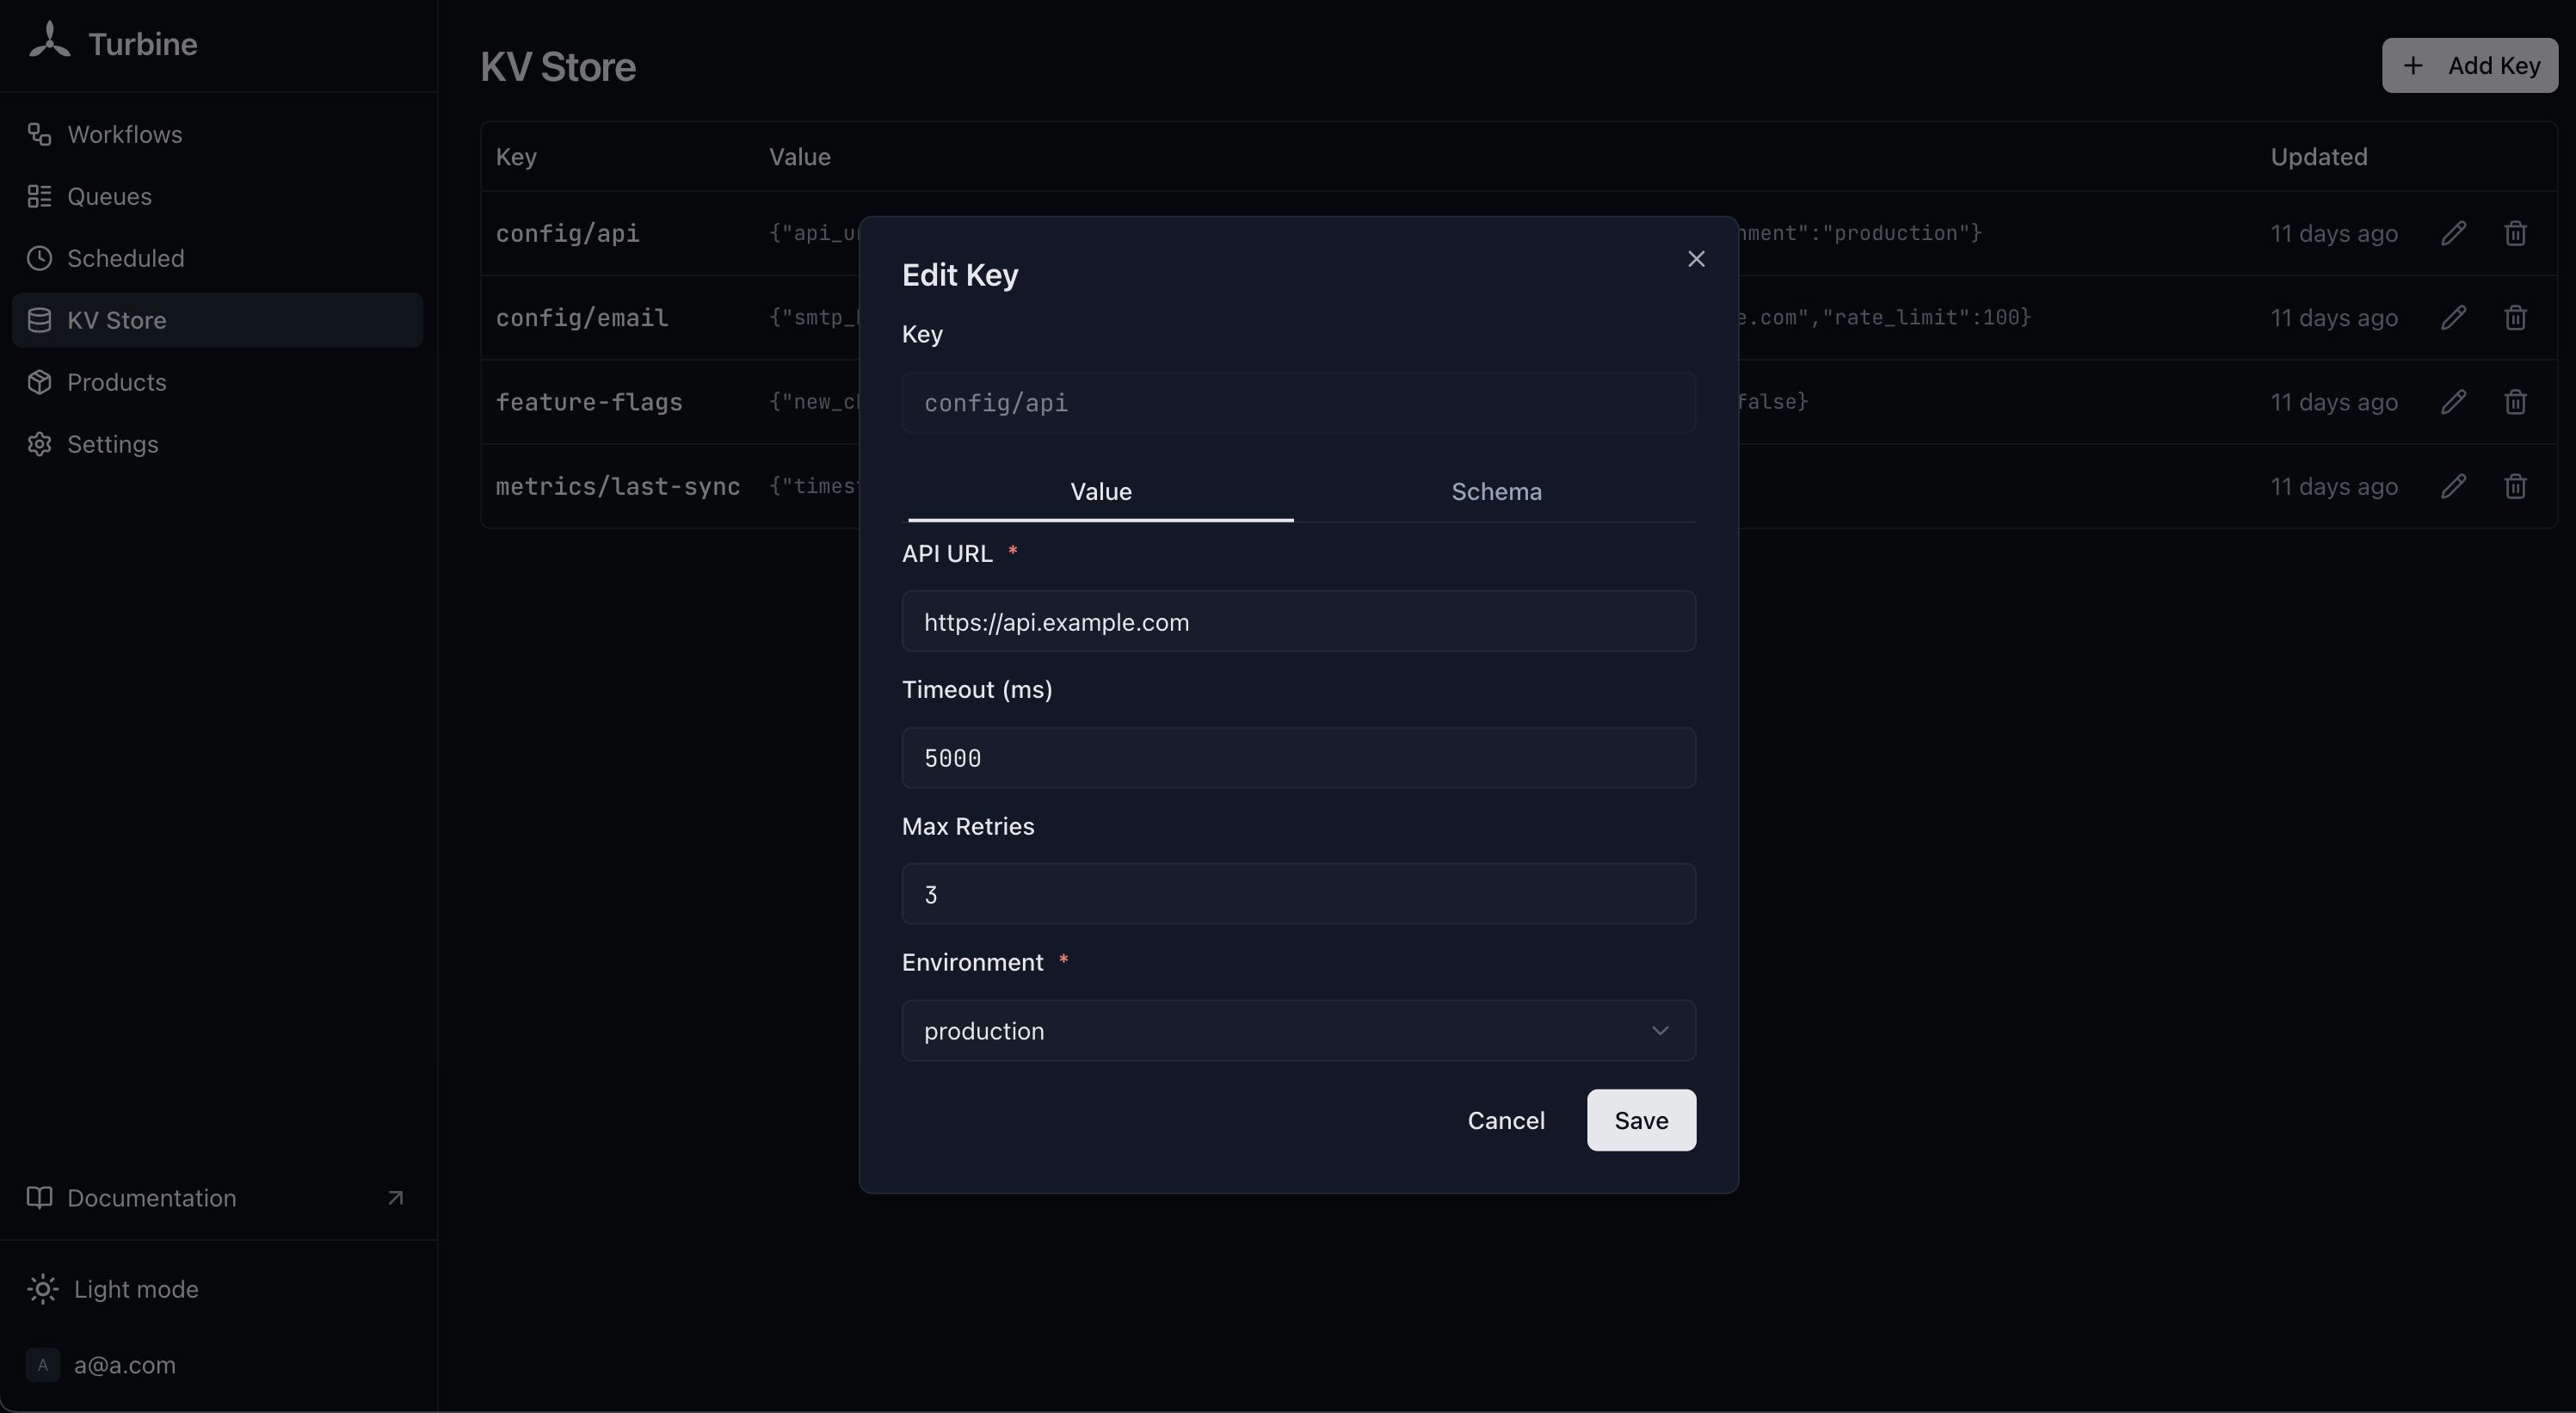The width and height of the screenshot is (2576, 1413).
Task: Click the Key field showing config/api
Action: [1298, 403]
